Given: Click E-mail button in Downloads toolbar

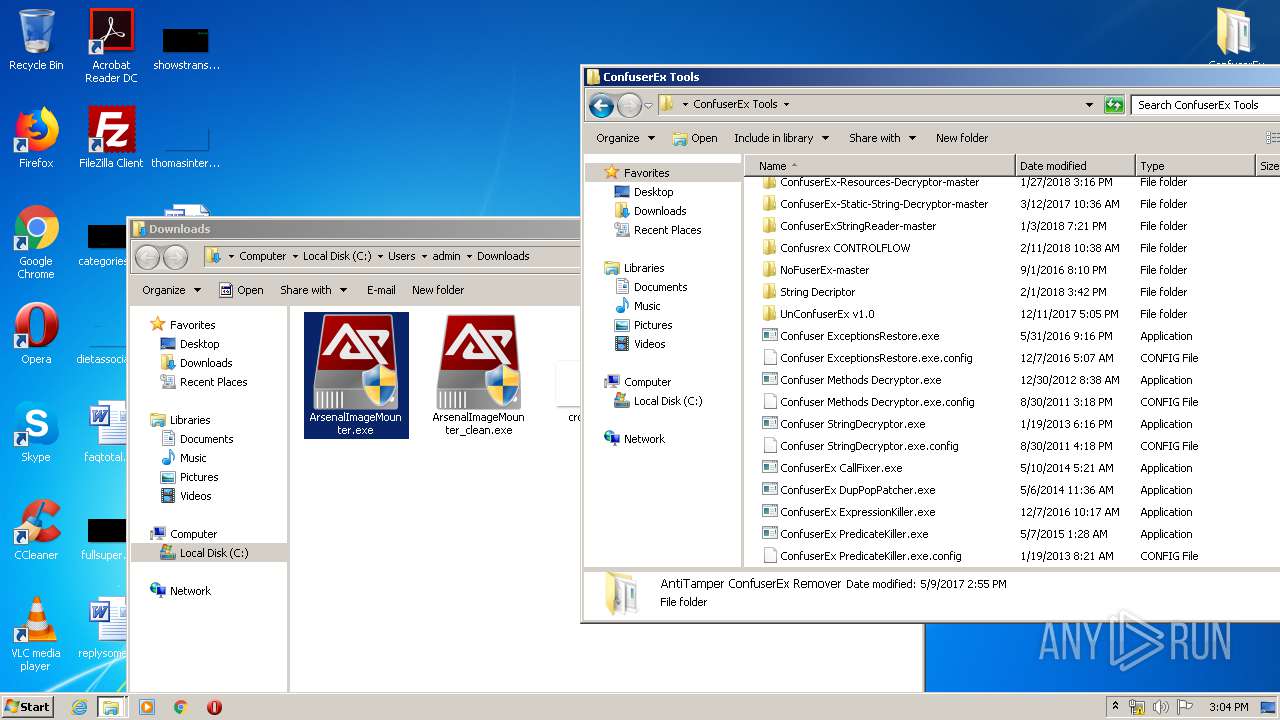Looking at the screenshot, I should [381, 290].
